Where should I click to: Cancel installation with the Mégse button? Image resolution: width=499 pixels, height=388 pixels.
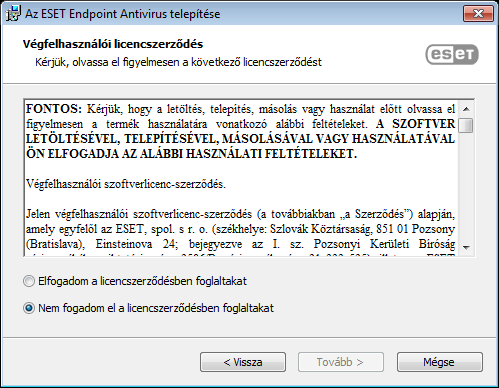pyautogui.click(x=440, y=362)
